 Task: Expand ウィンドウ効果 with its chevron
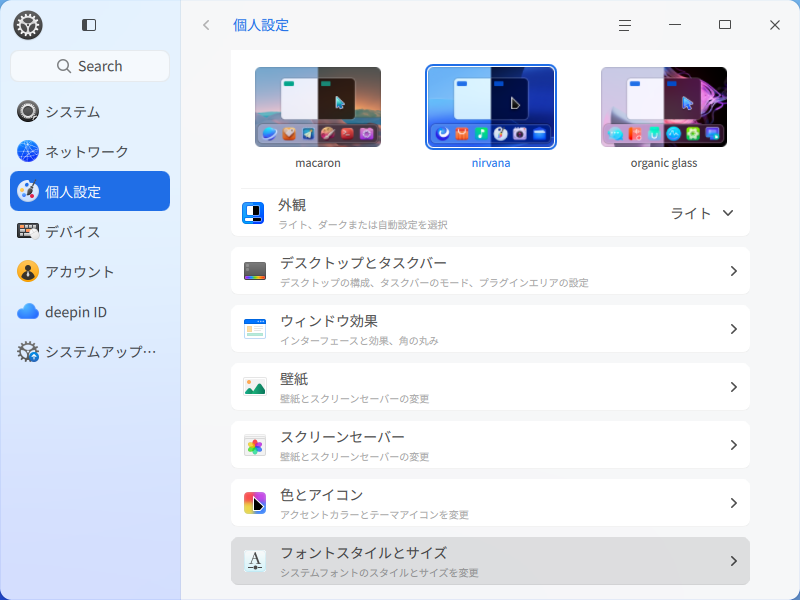(733, 329)
